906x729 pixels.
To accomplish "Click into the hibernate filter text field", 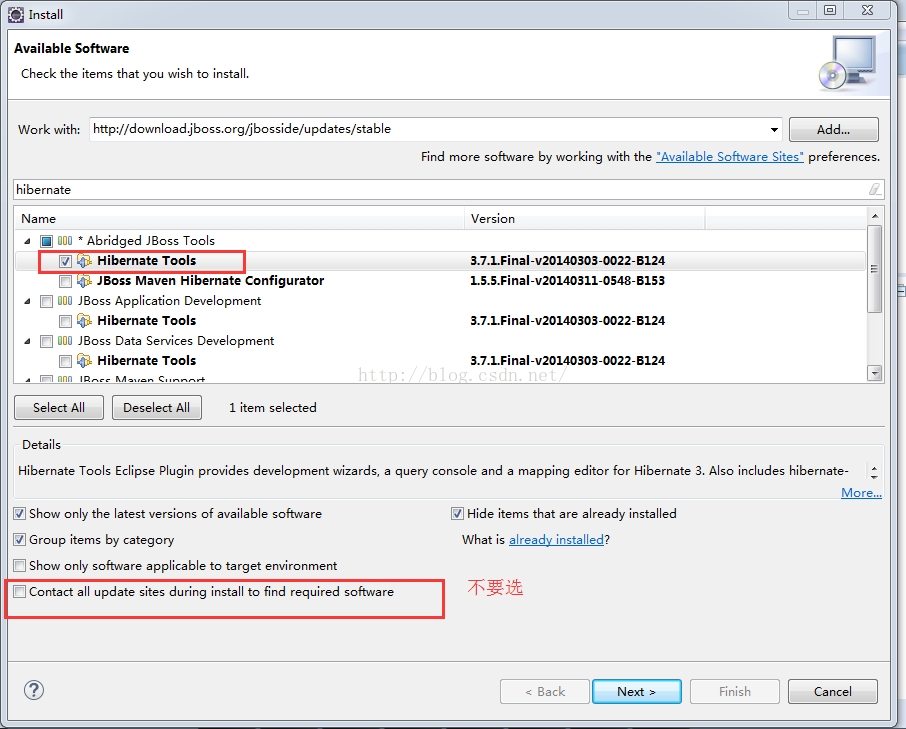I will click(x=448, y=189).
